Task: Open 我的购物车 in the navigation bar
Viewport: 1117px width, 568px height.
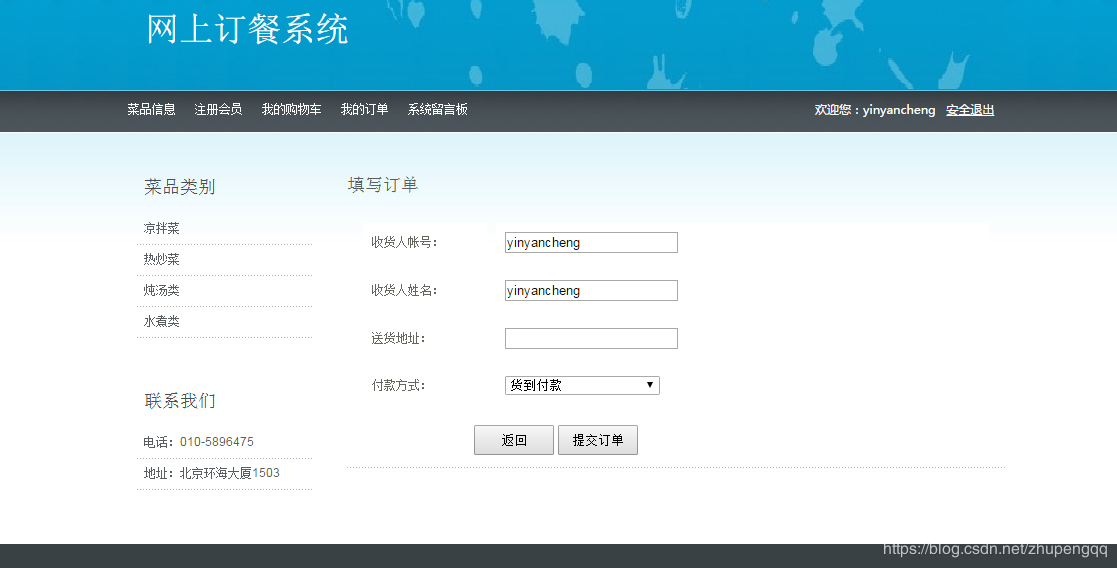Action: pyautogui.click(x=291, y=109)
